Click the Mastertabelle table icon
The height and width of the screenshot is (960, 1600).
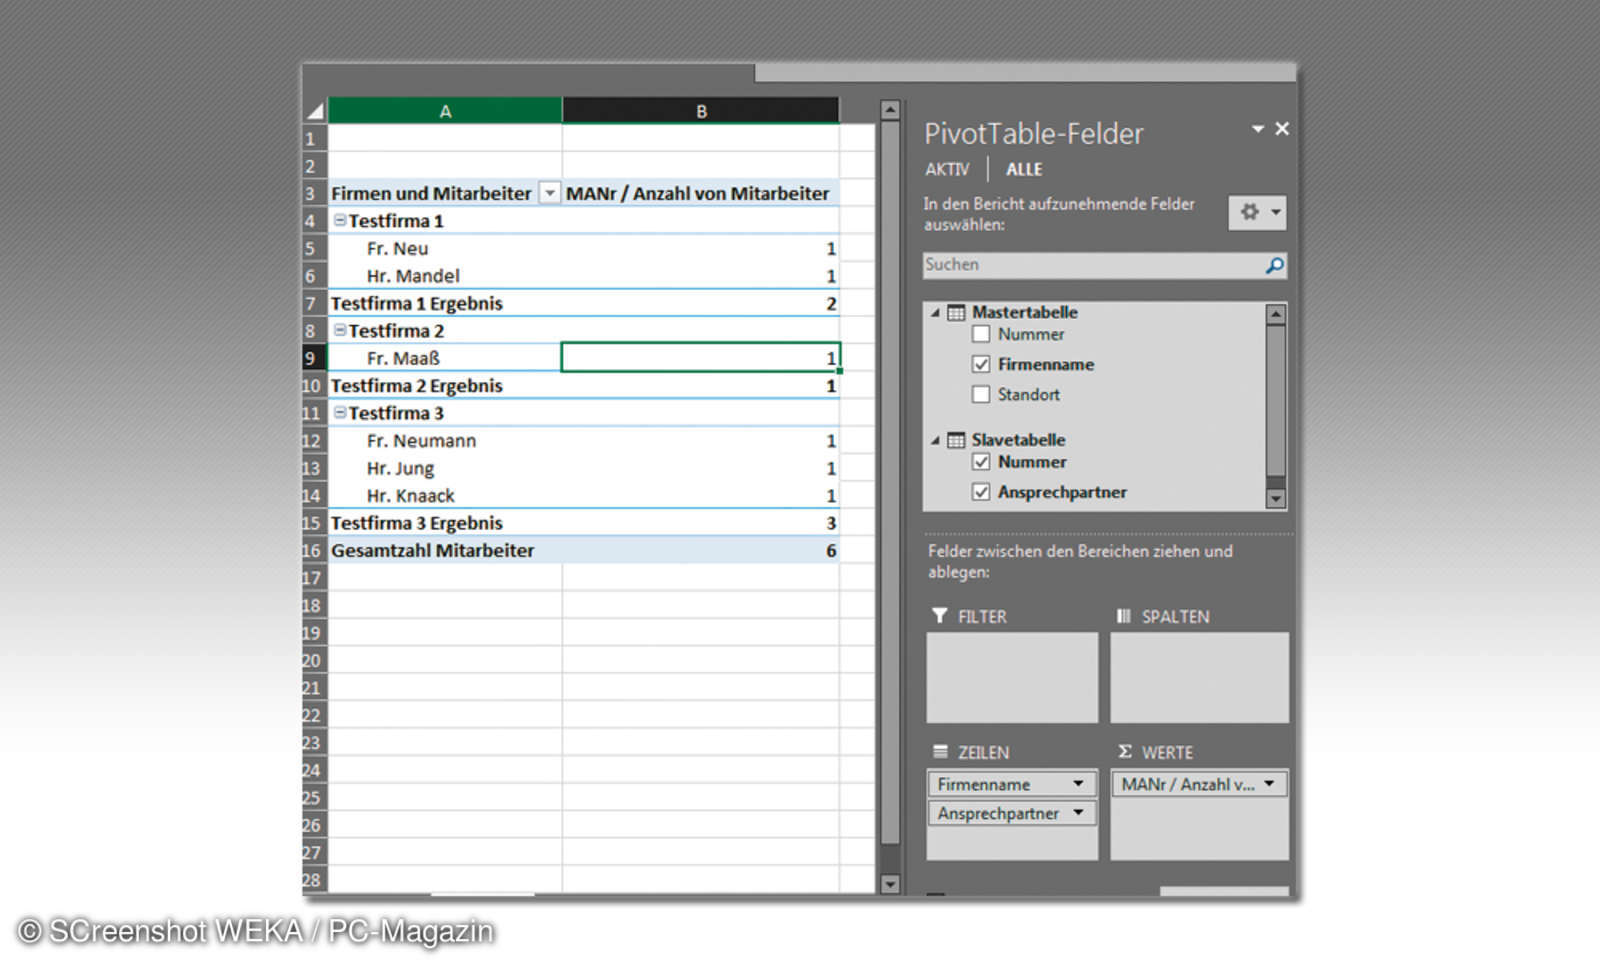[955, 312]
